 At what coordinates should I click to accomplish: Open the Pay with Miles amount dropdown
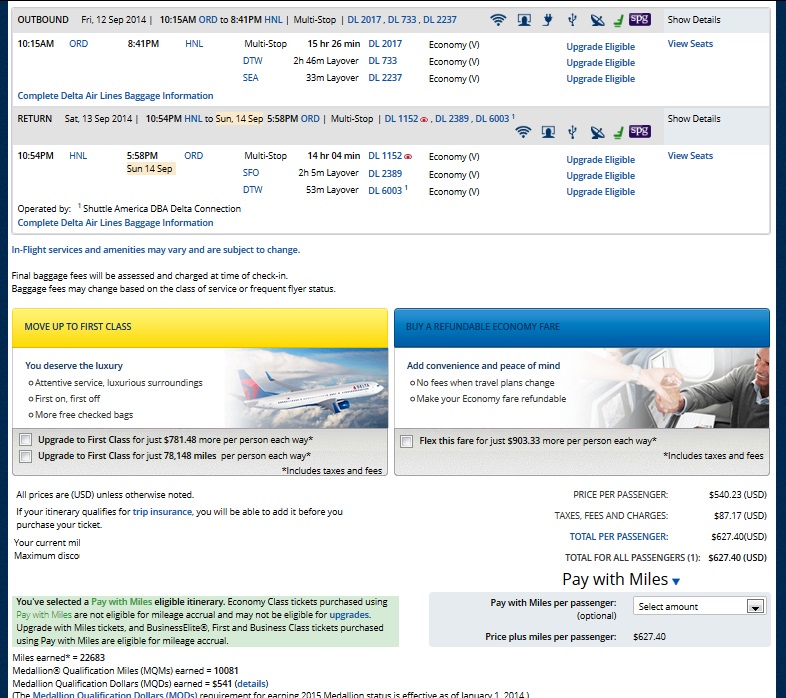pos(699,606)
